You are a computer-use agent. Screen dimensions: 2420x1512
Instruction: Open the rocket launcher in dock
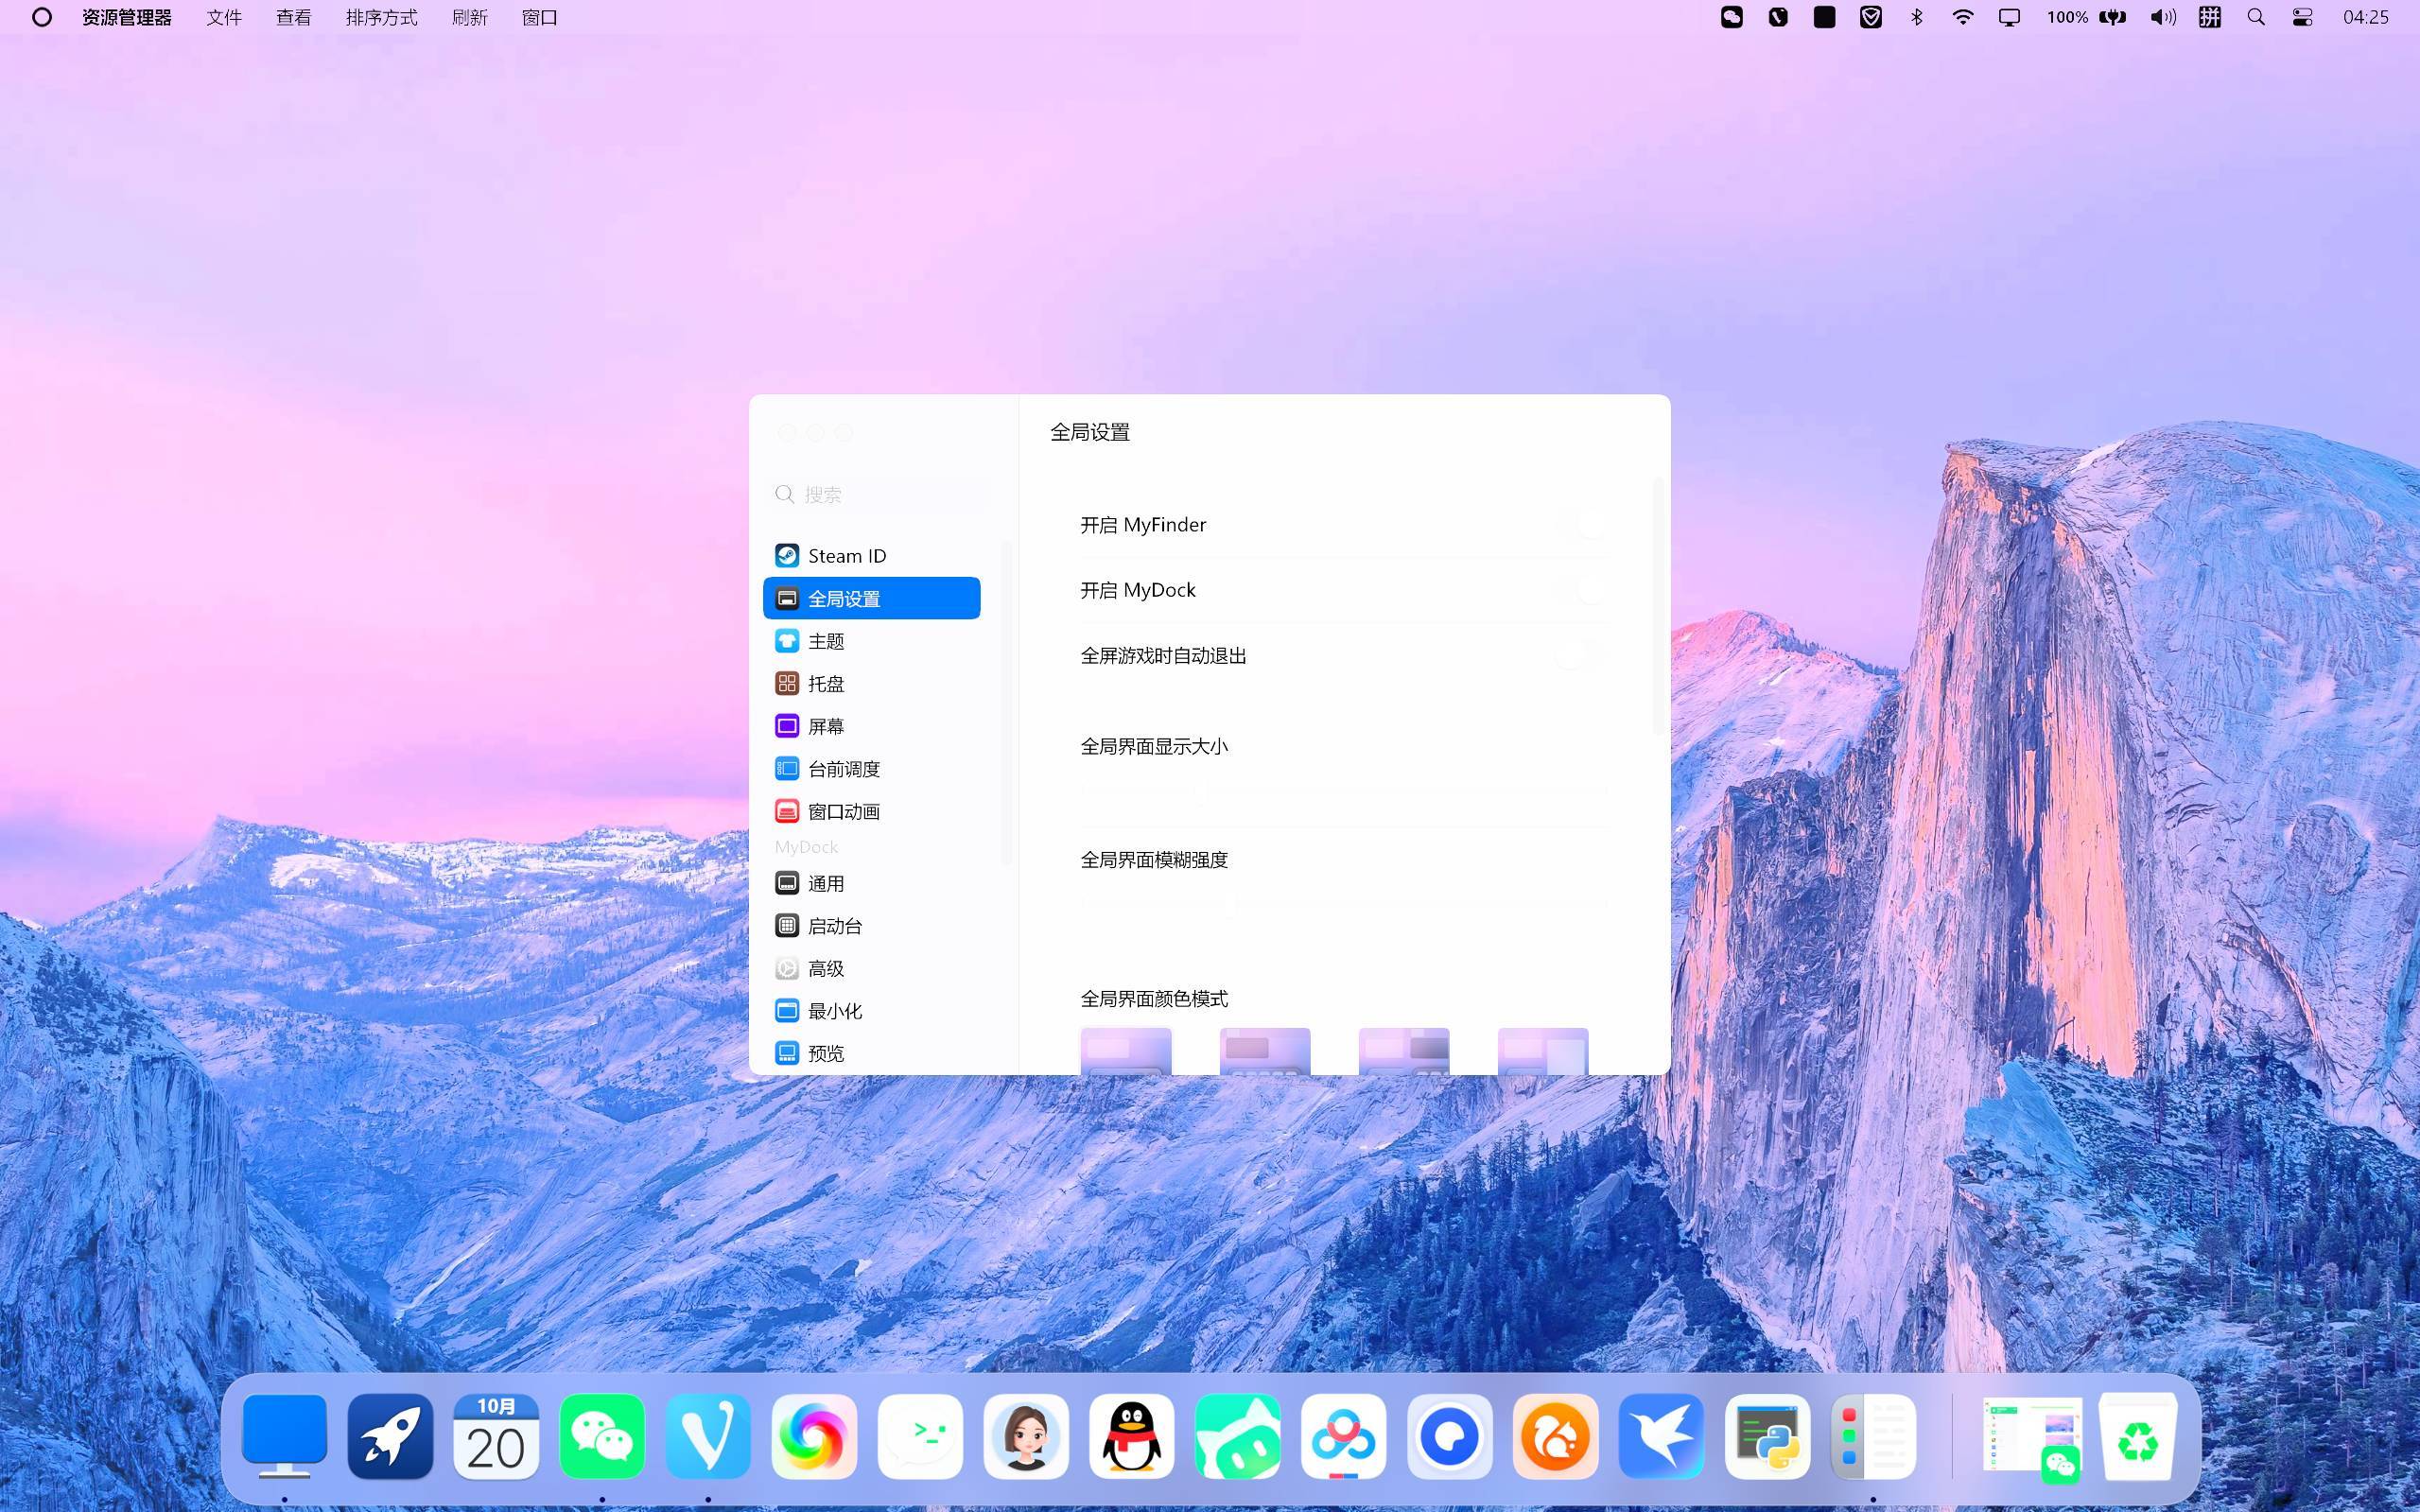391,1436
